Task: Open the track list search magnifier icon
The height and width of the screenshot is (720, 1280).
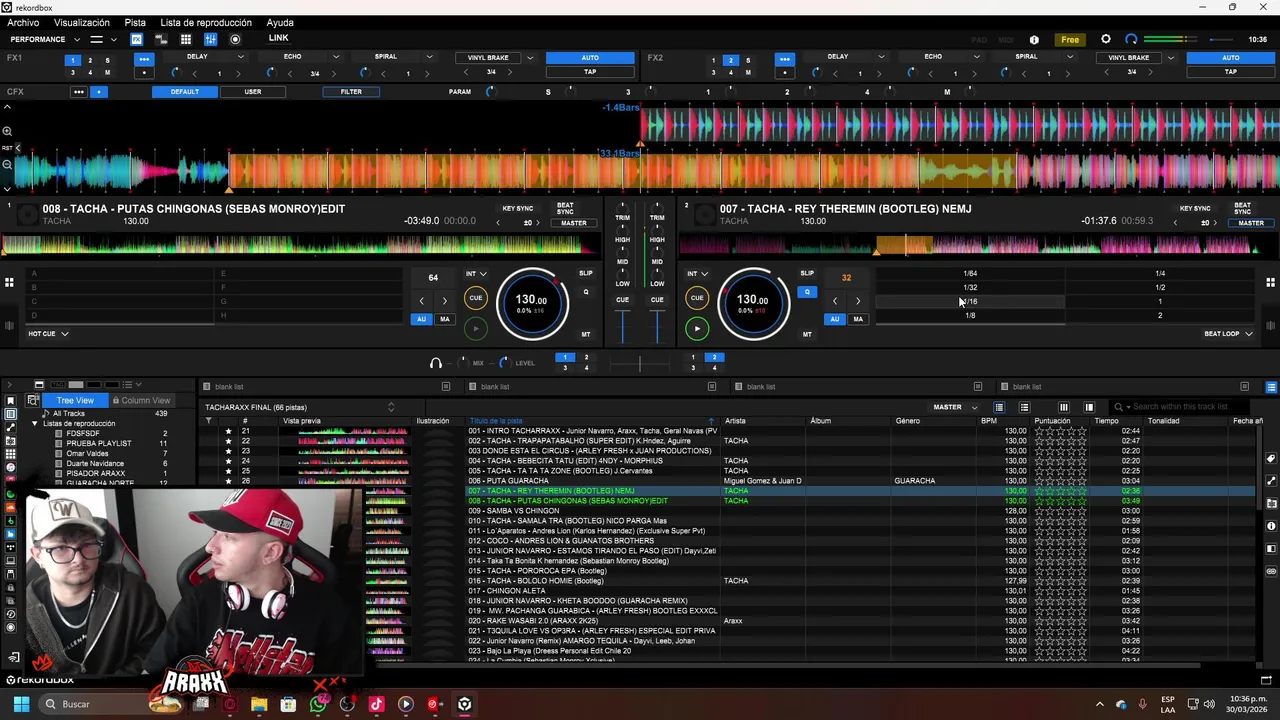Action: tap(1119, 407)
